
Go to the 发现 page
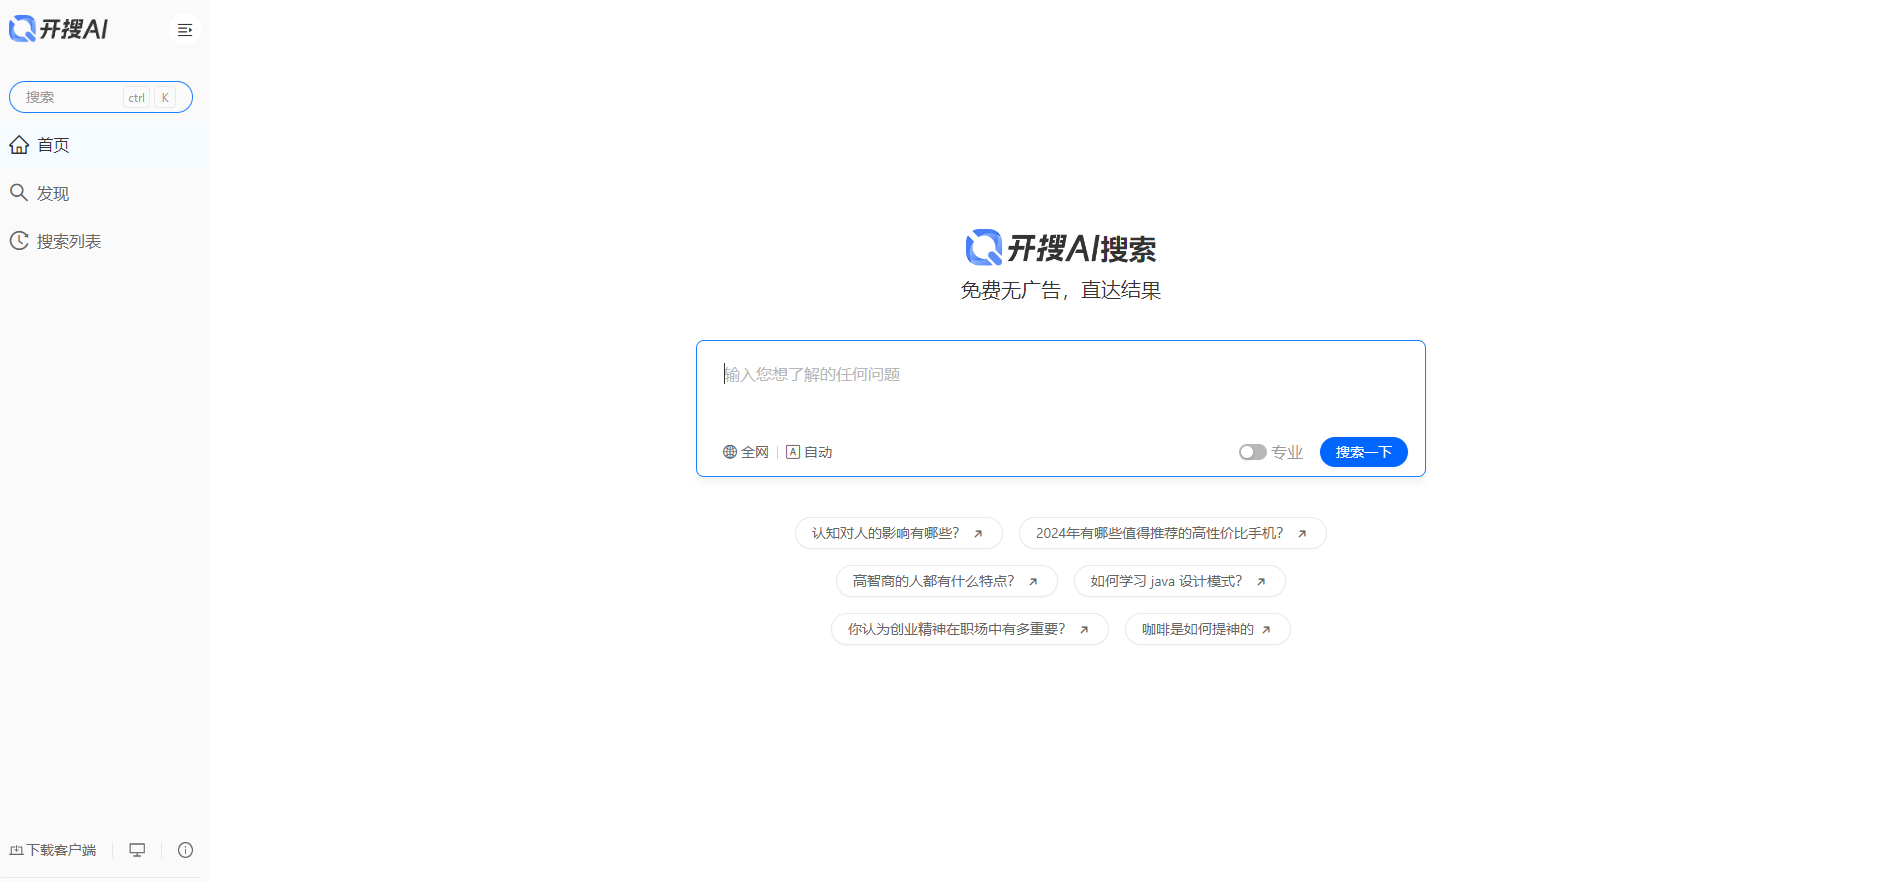click(x=53, y=193)
